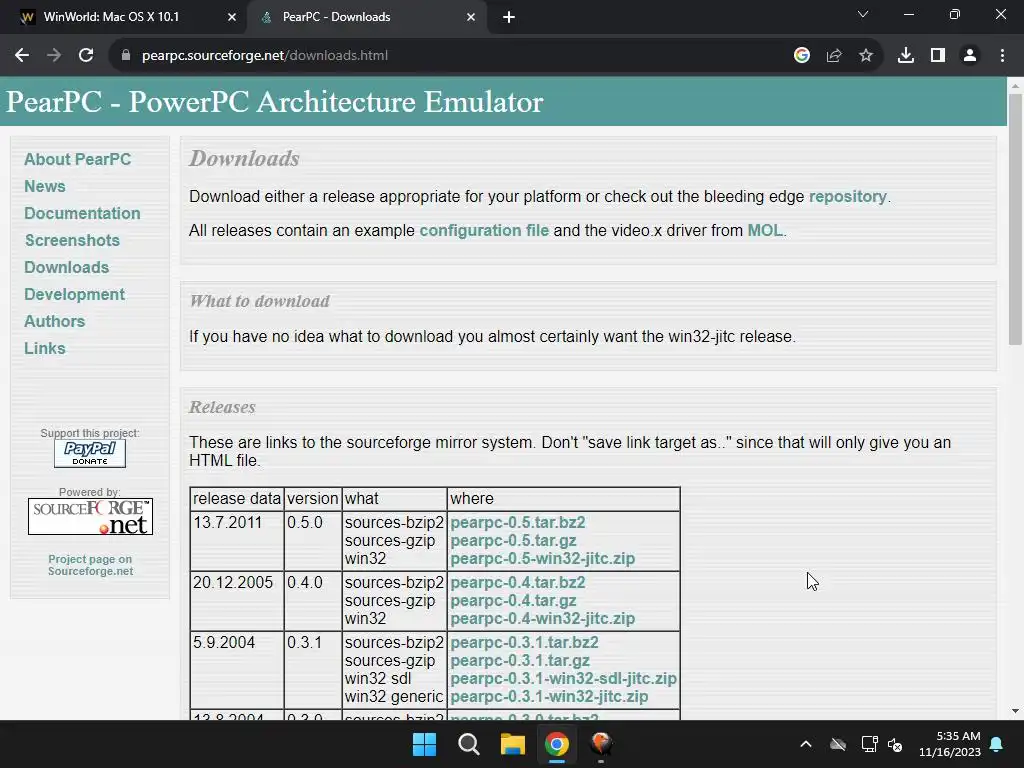Follow the MOL link
The width and height of the screenshot is (1024, 768).
point(765,231)
